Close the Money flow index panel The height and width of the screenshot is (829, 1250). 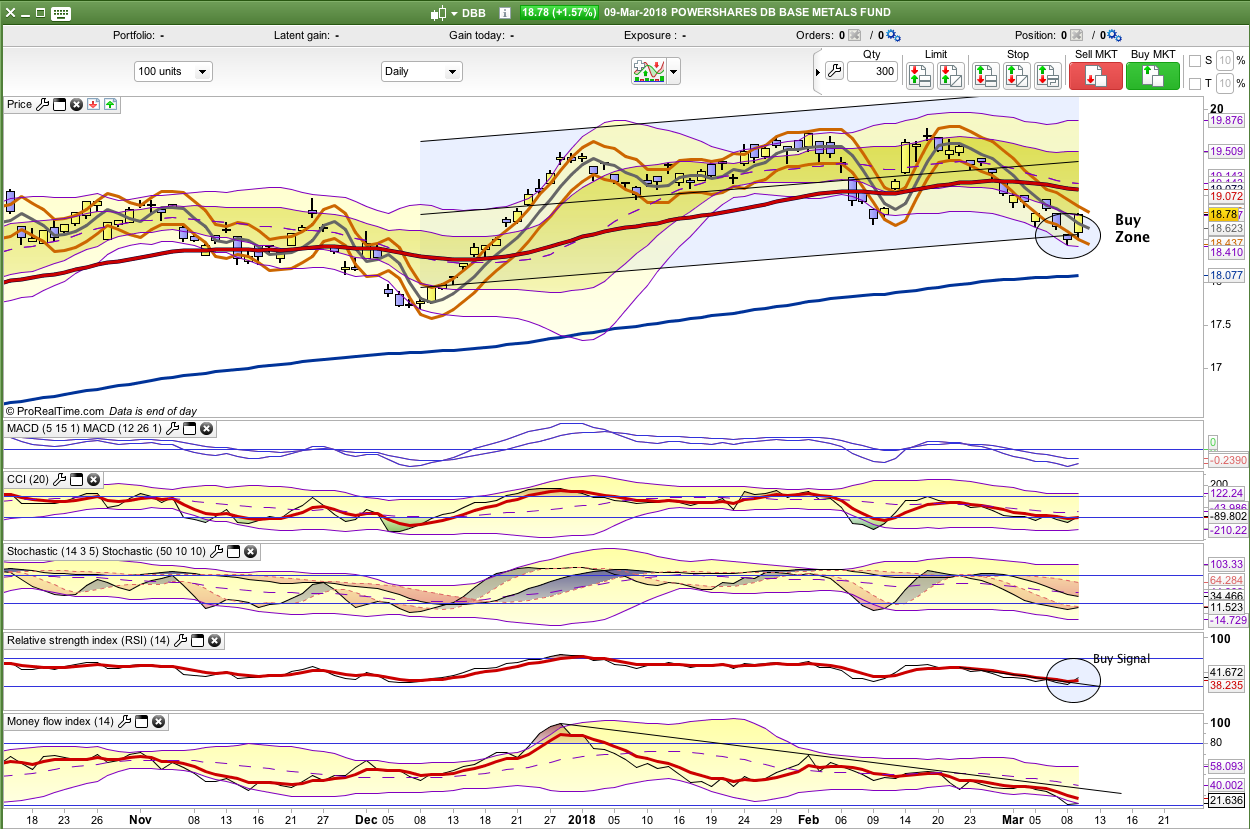pos(158,721)
